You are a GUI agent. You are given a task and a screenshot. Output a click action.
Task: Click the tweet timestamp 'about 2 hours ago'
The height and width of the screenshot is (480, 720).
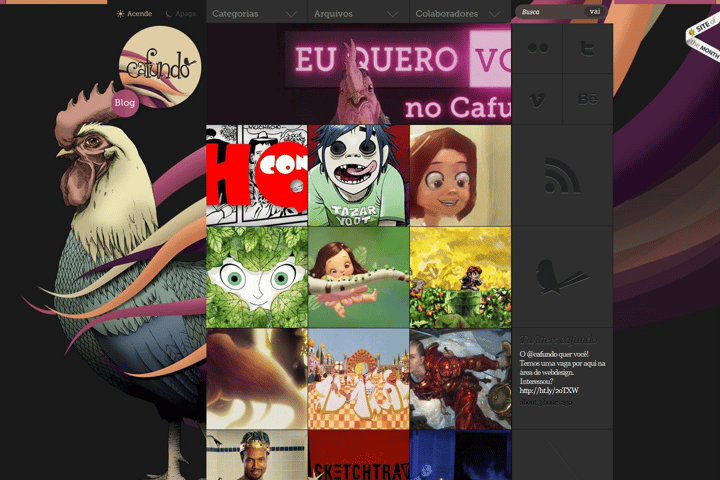tap(546, 402)
